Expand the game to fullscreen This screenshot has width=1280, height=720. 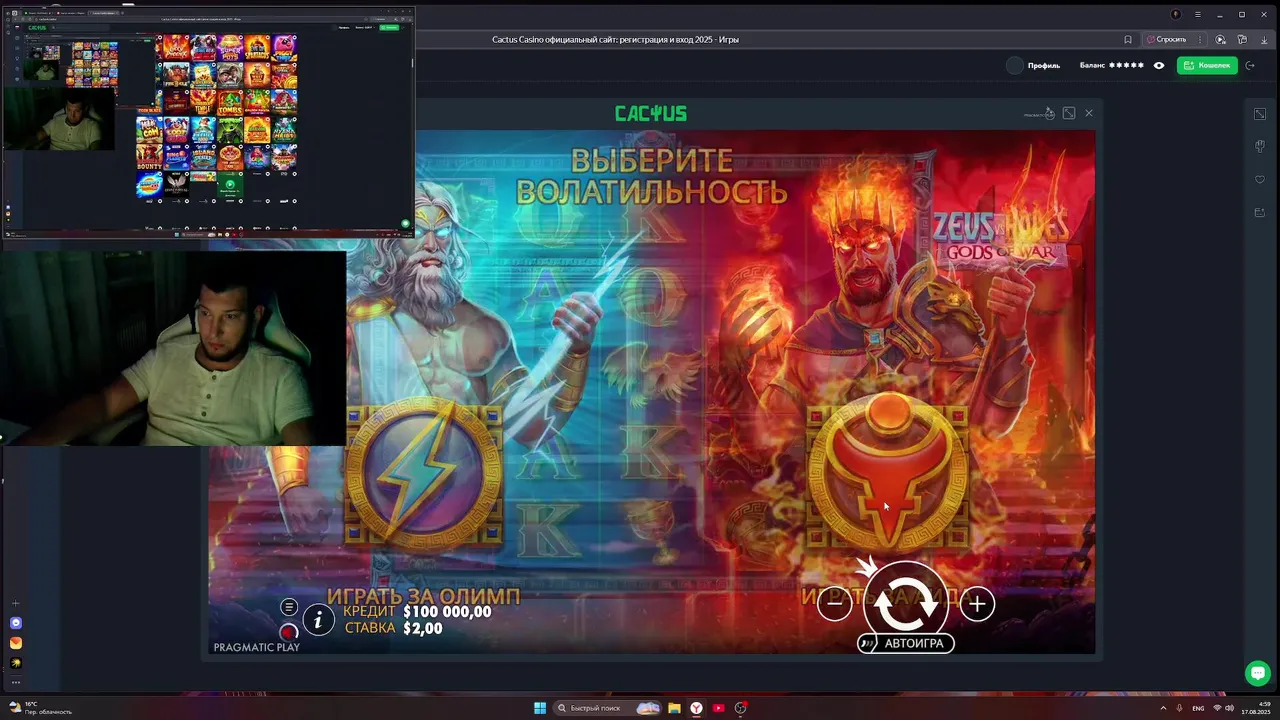[1069, 113]
